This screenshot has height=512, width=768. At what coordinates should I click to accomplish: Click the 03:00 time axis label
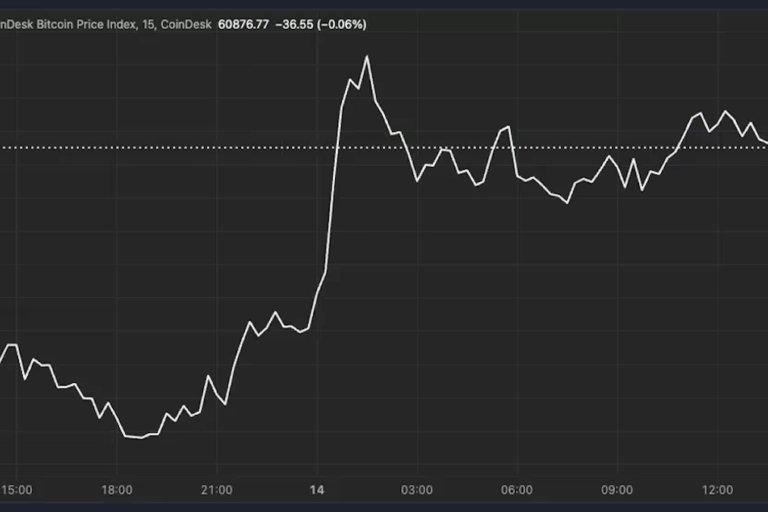(417, 490)
